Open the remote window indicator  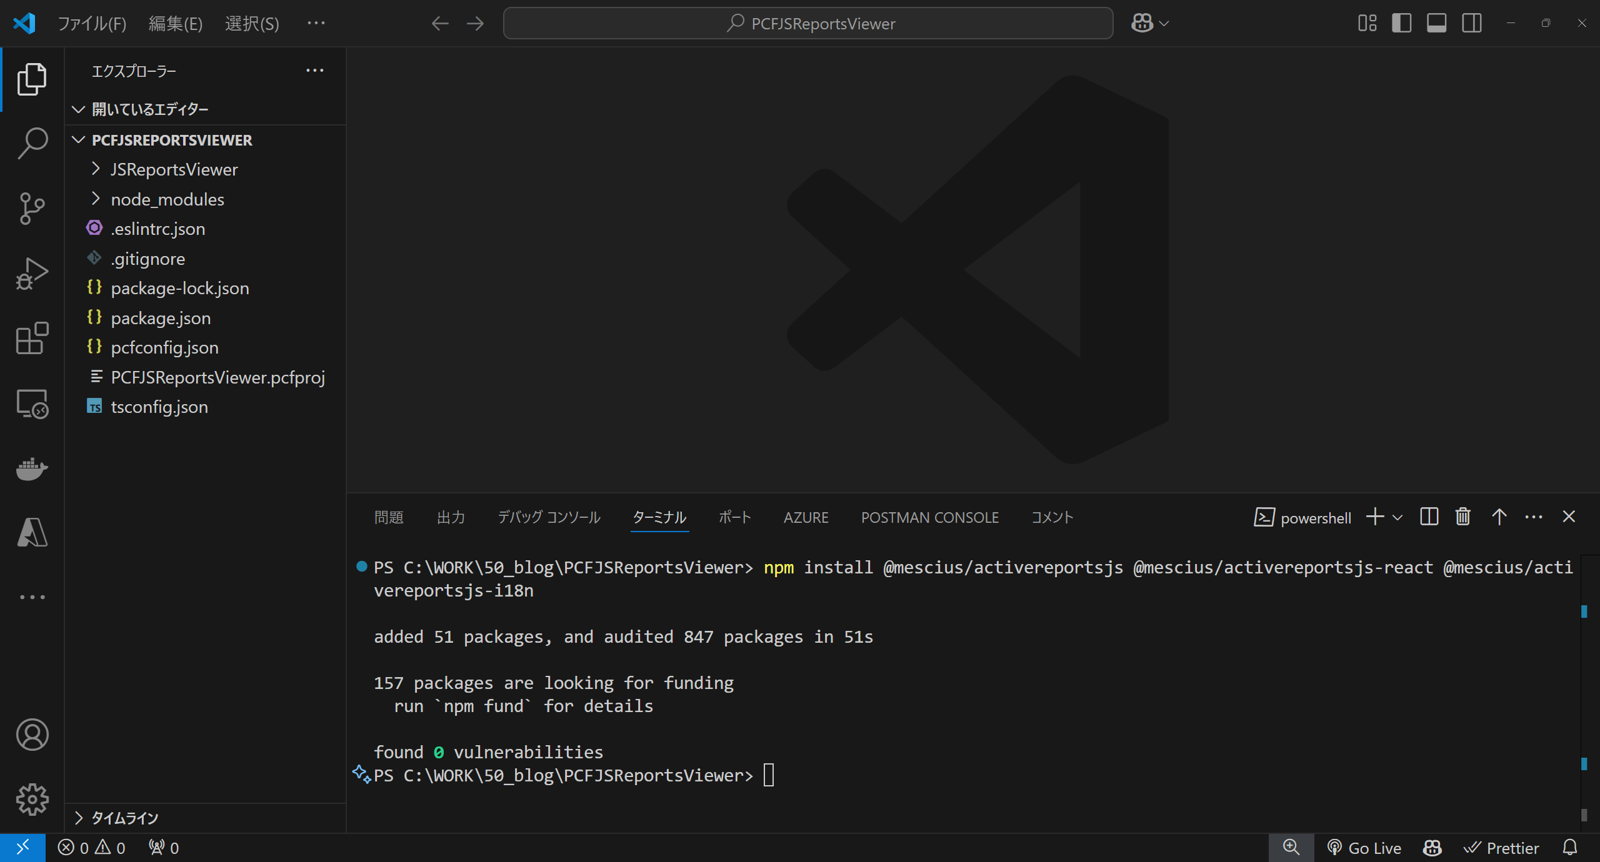point(22,848)
